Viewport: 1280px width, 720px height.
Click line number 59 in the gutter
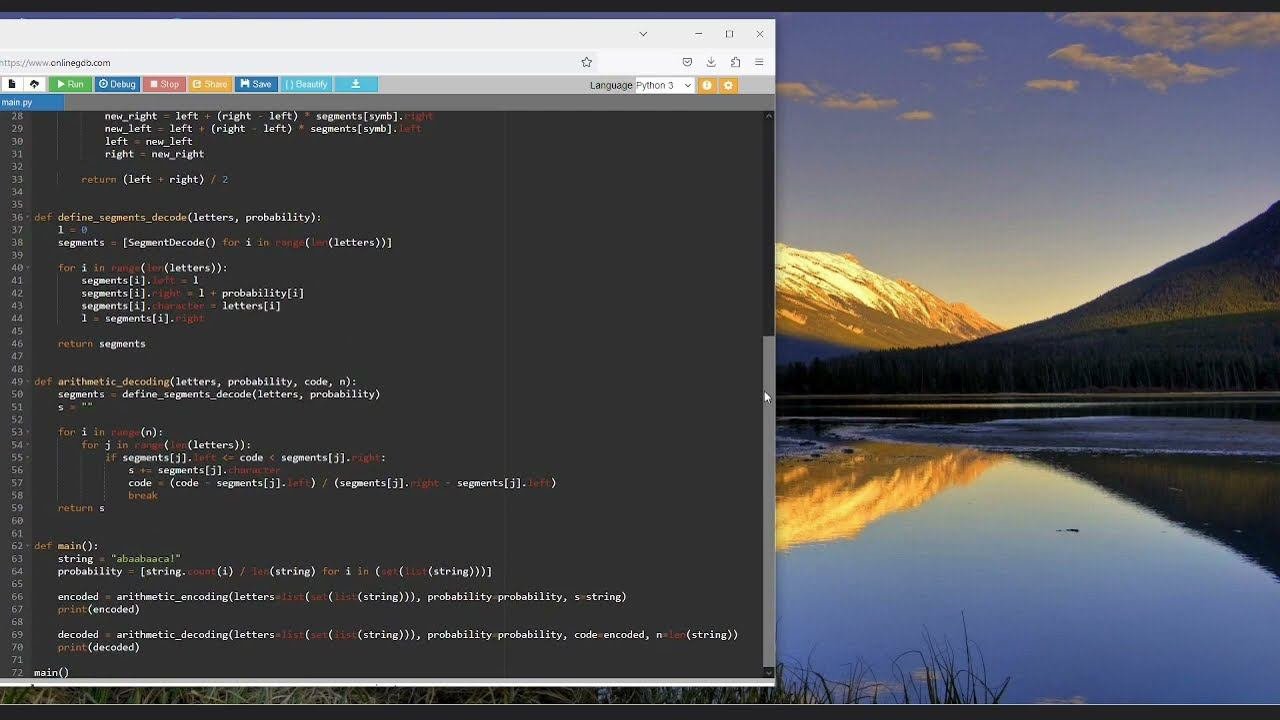point(16,508)
